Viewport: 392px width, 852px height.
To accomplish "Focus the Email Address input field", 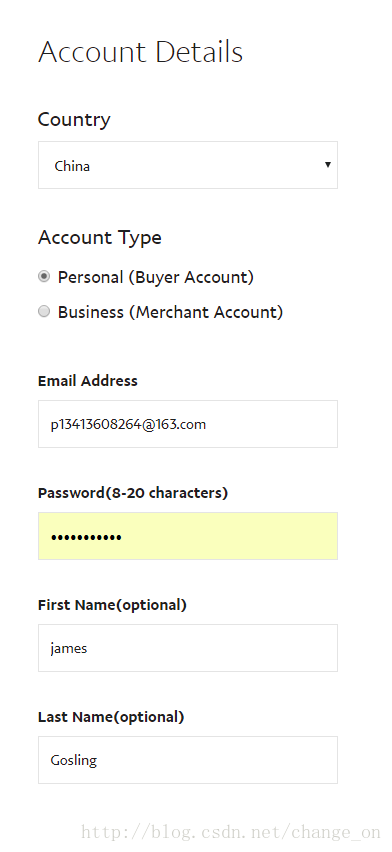I will coord(188,424).
